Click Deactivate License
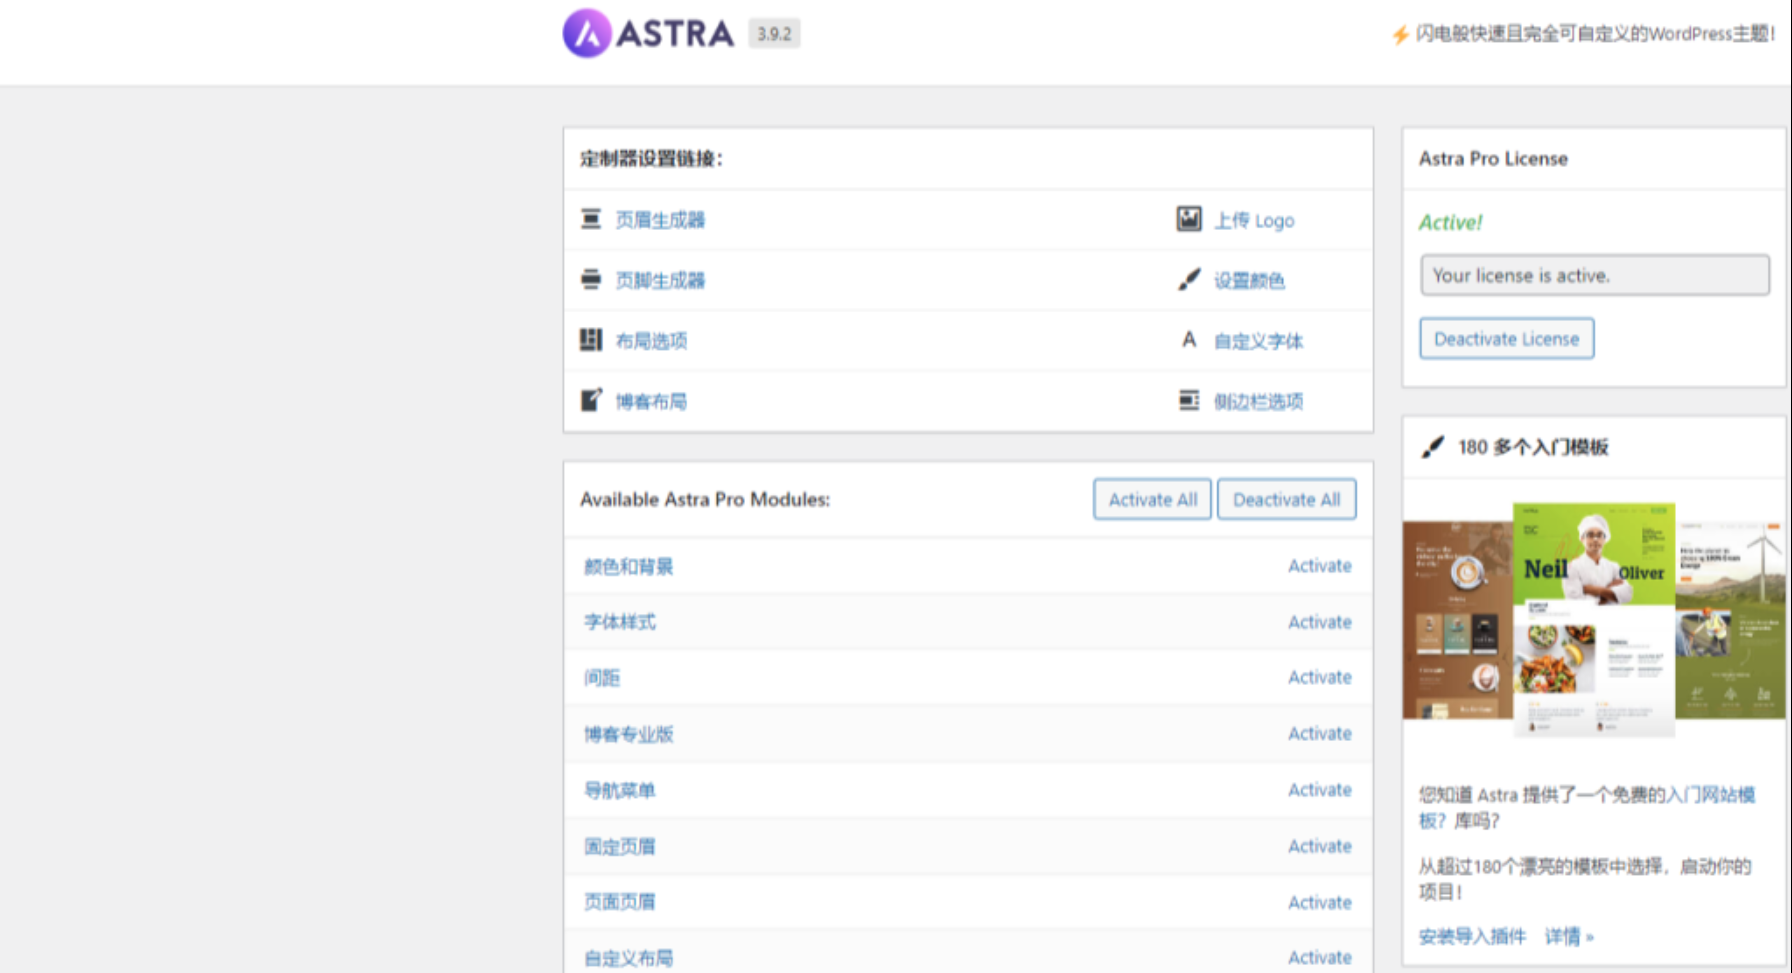 pyautogui.click(x=1506, y=338)
